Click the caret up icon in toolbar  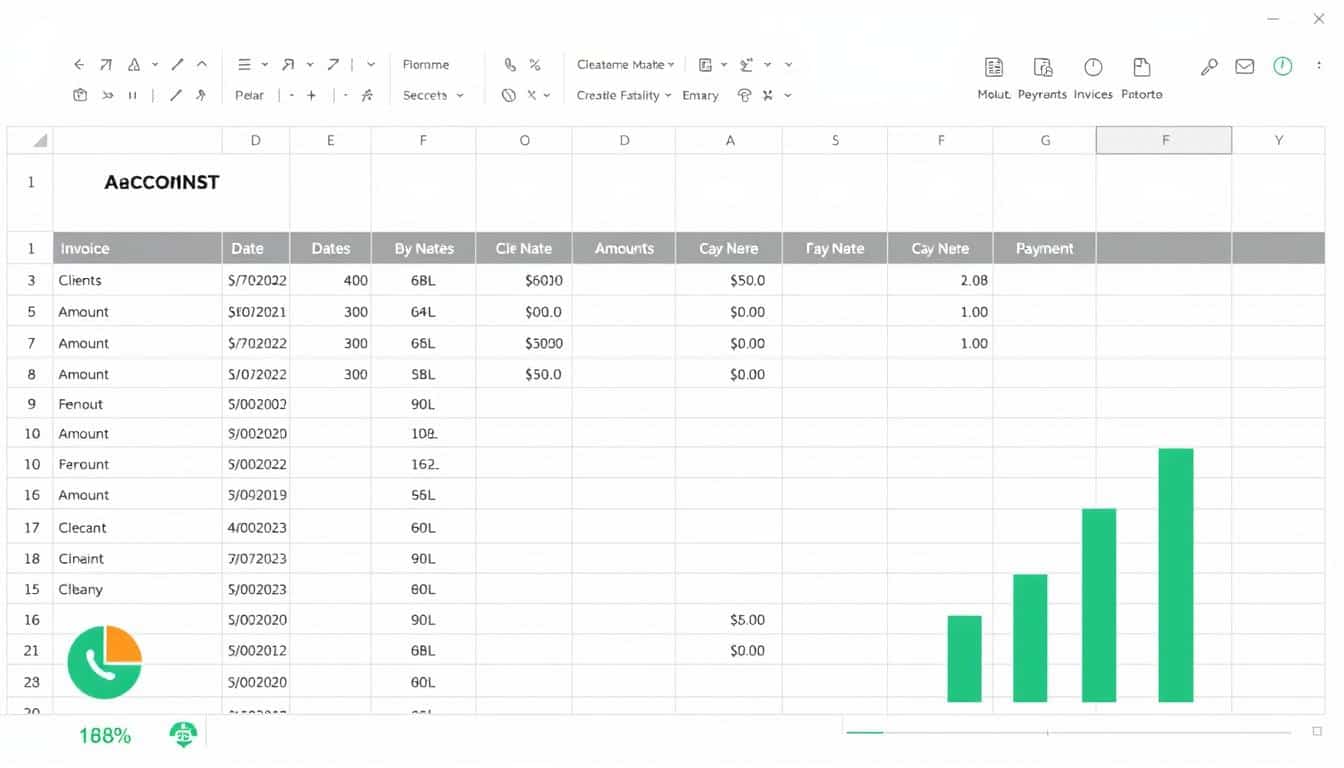click(201, 64)
